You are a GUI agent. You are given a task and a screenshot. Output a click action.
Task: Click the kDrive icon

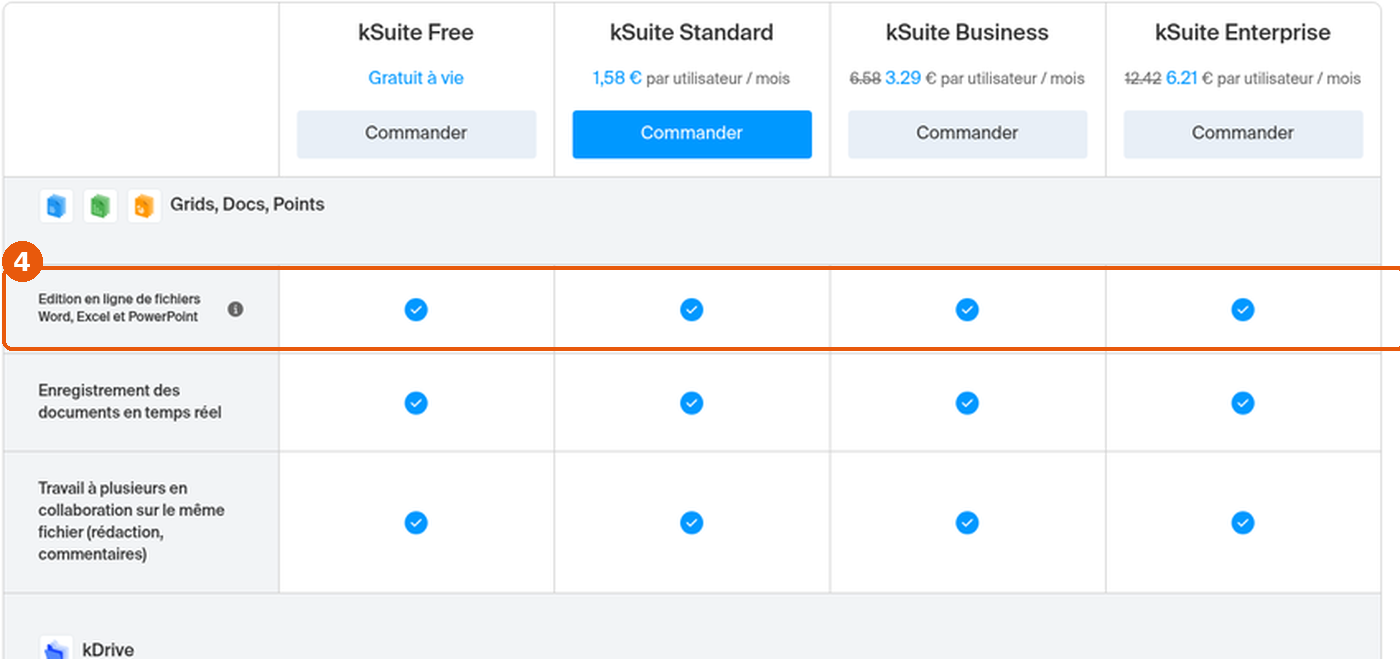coord(56,649)
